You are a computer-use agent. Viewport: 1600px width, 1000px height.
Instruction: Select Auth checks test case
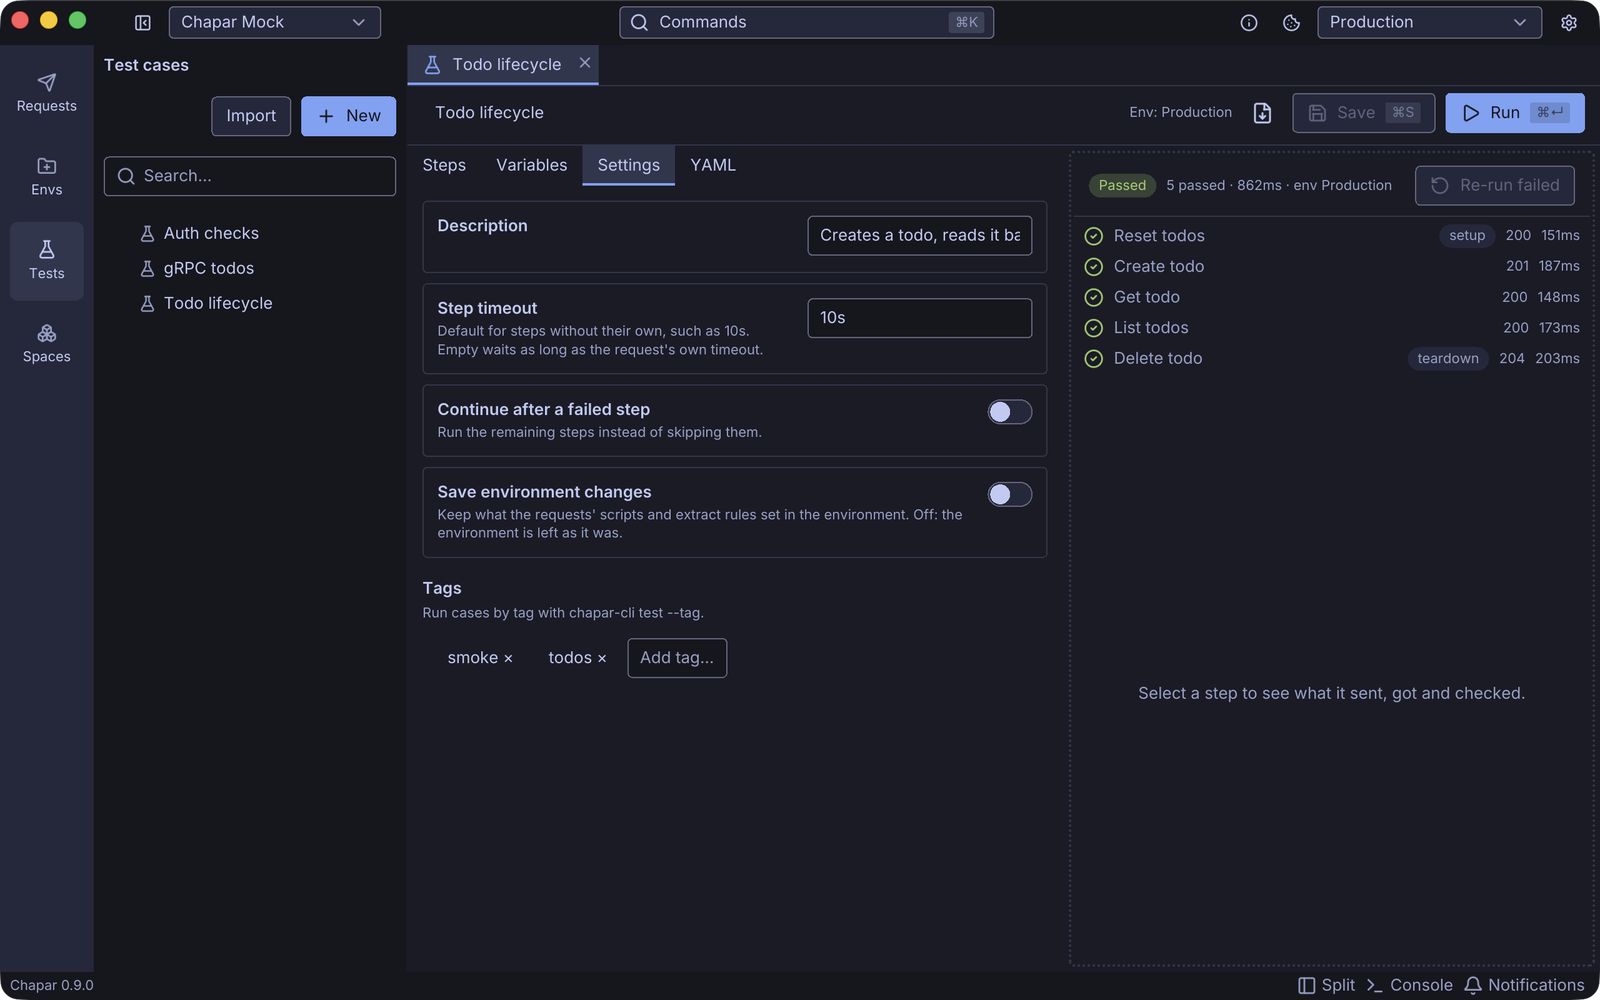pyautogui.click(x=250, y=233)
